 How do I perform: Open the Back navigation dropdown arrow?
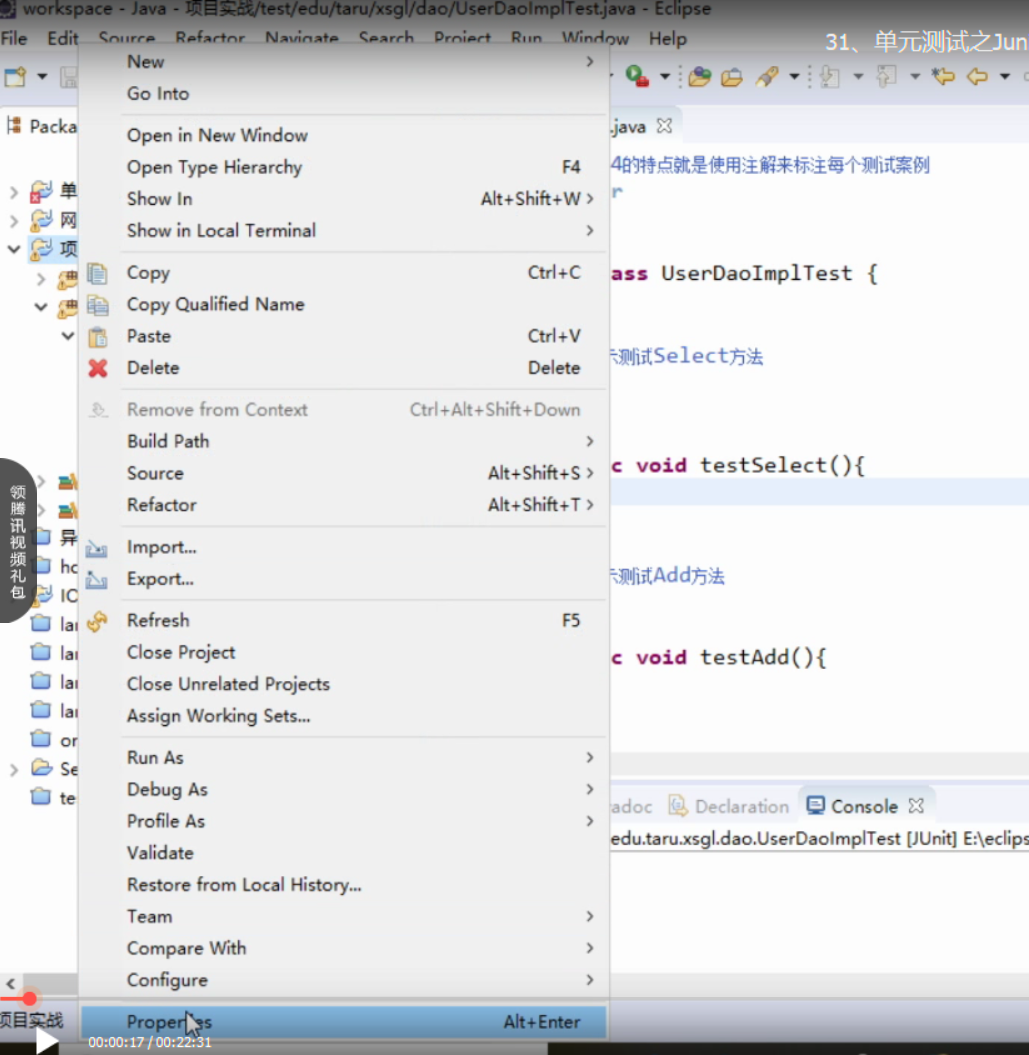[1005, 77]
